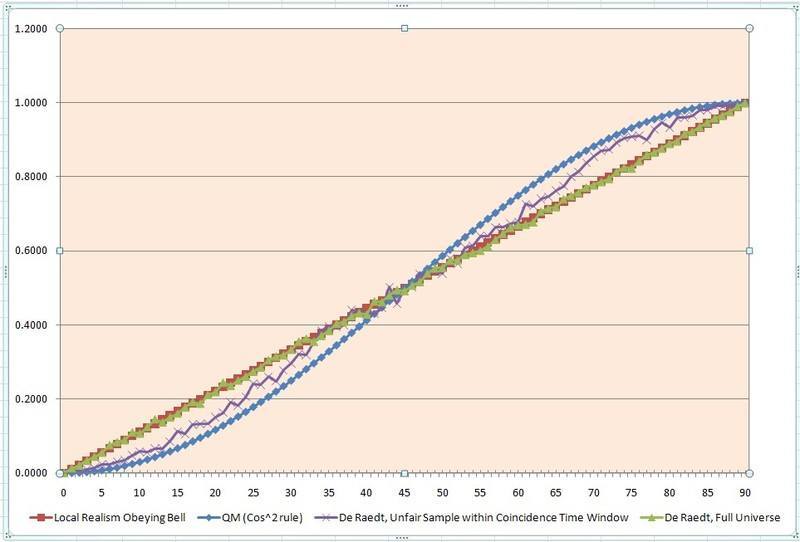Click the 60 label on horizontal axis
The height and width of the screenshot is (542, 800).
tap(518, 493)
